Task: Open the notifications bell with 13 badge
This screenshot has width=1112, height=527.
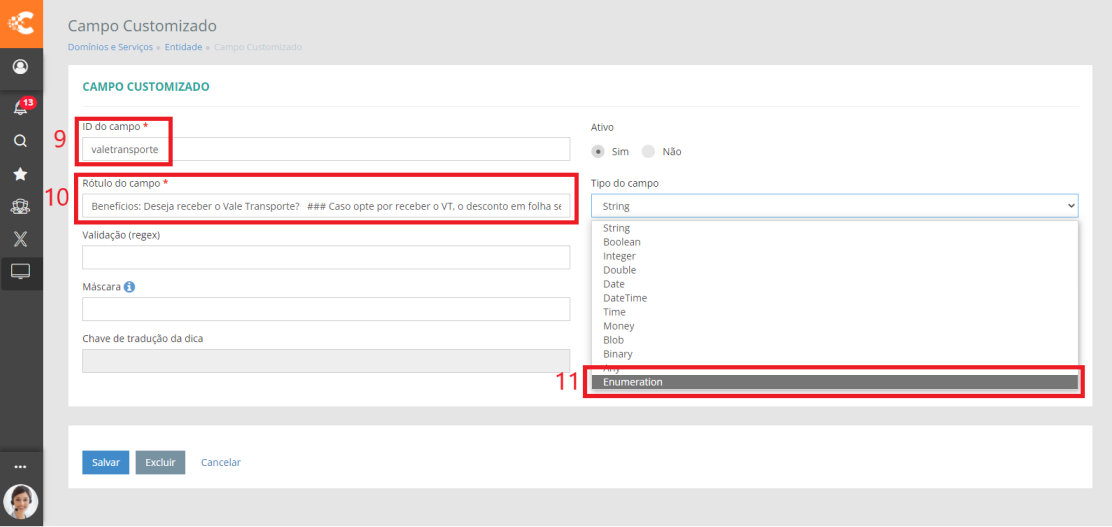Action: pos(20,107)
